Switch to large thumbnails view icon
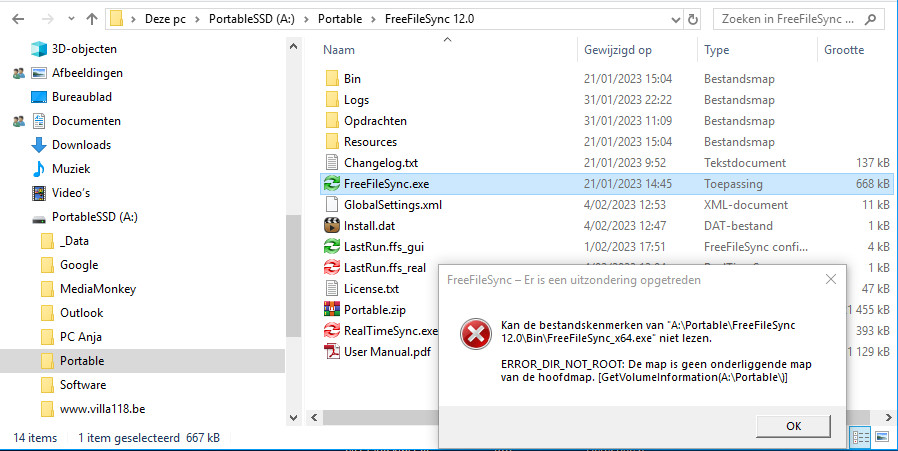Image resolution: width=898 pixels, height=451 pixels. pos(882,438)
